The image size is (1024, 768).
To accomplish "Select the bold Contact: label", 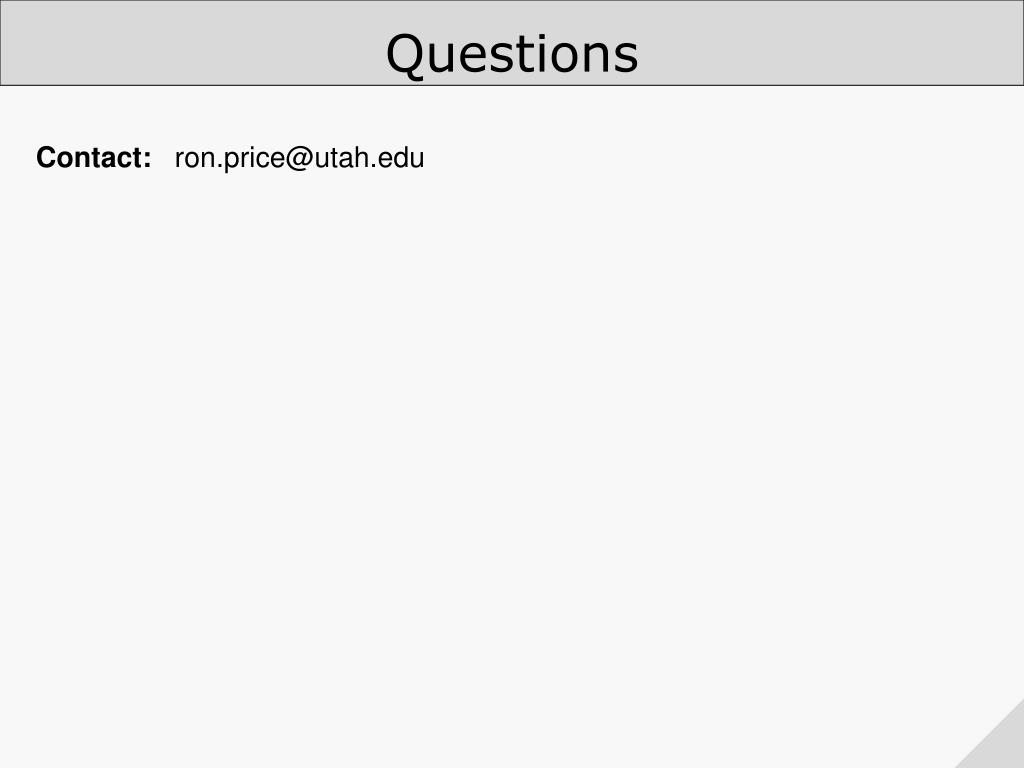I will point(93,157).
